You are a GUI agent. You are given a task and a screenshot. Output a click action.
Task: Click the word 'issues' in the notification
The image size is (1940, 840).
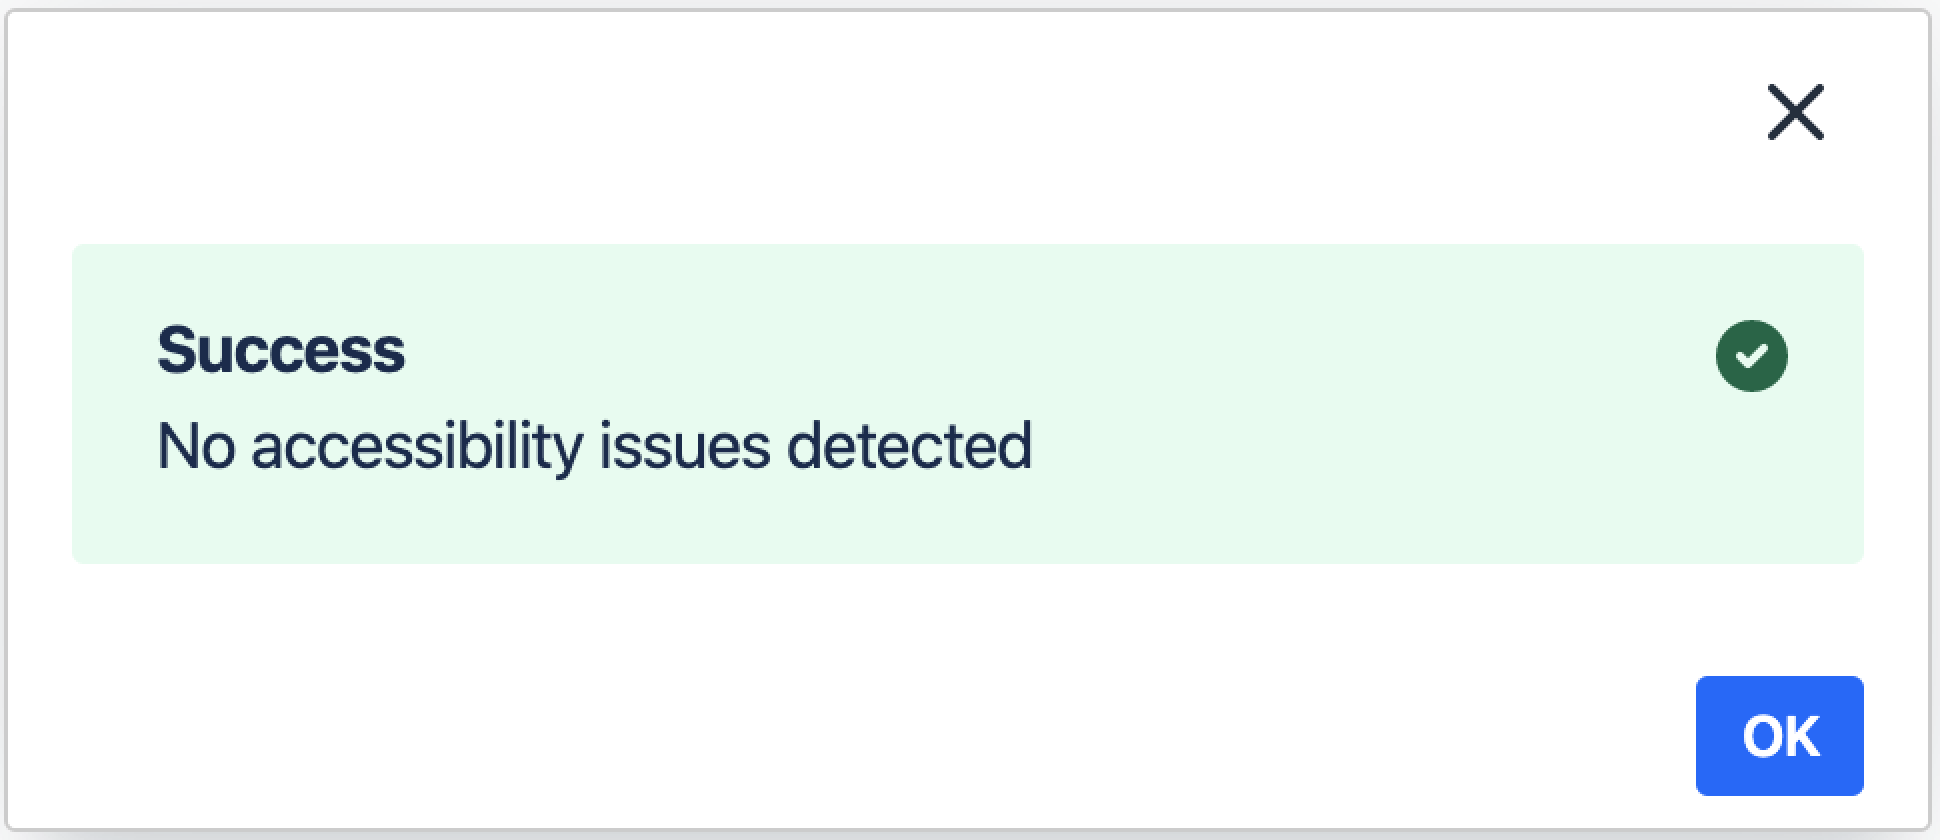coord(685,446)
